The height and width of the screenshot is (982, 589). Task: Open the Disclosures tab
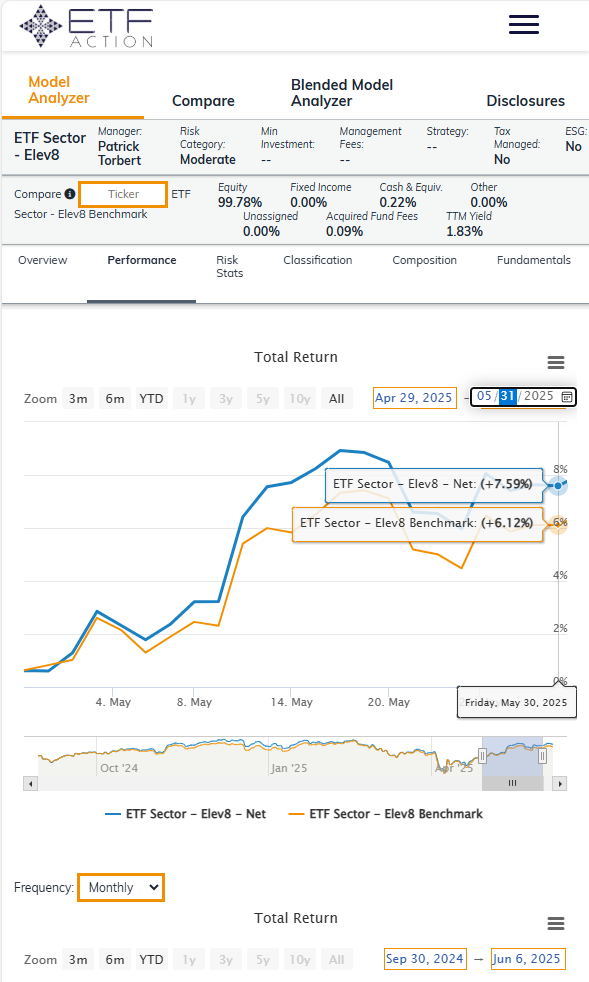[525, 101]
